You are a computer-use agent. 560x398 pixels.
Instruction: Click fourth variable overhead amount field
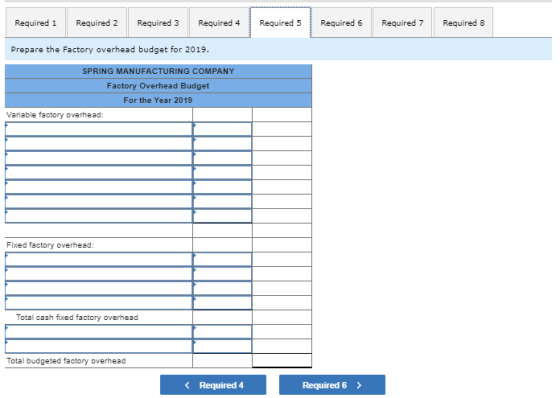[x=222, y=173]
